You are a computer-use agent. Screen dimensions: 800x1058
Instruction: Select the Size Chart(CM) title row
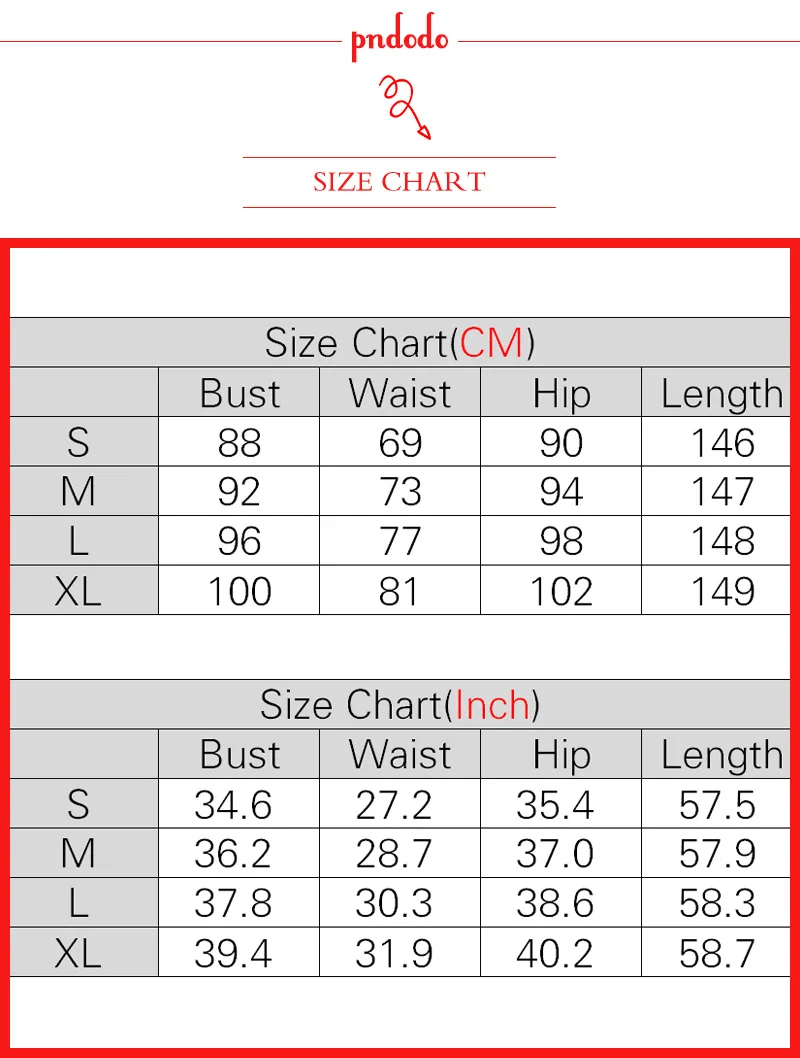click(x=400, y=342)
